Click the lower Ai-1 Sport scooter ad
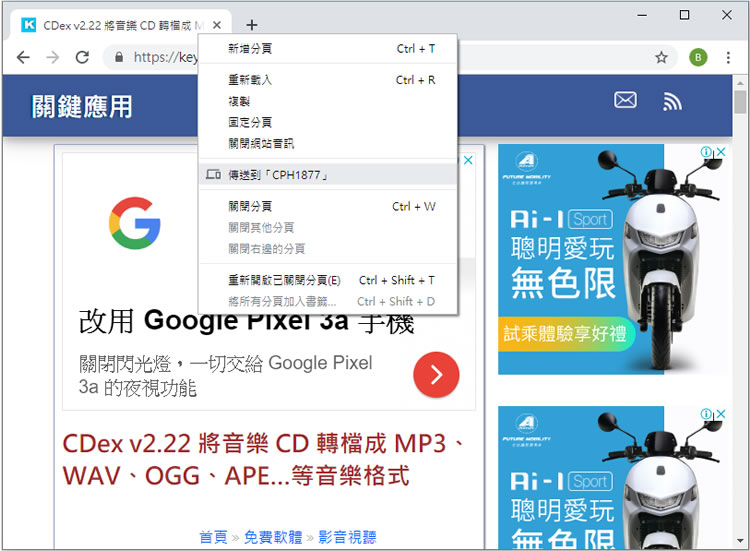The image size is (750, 551). pos(613,477)
